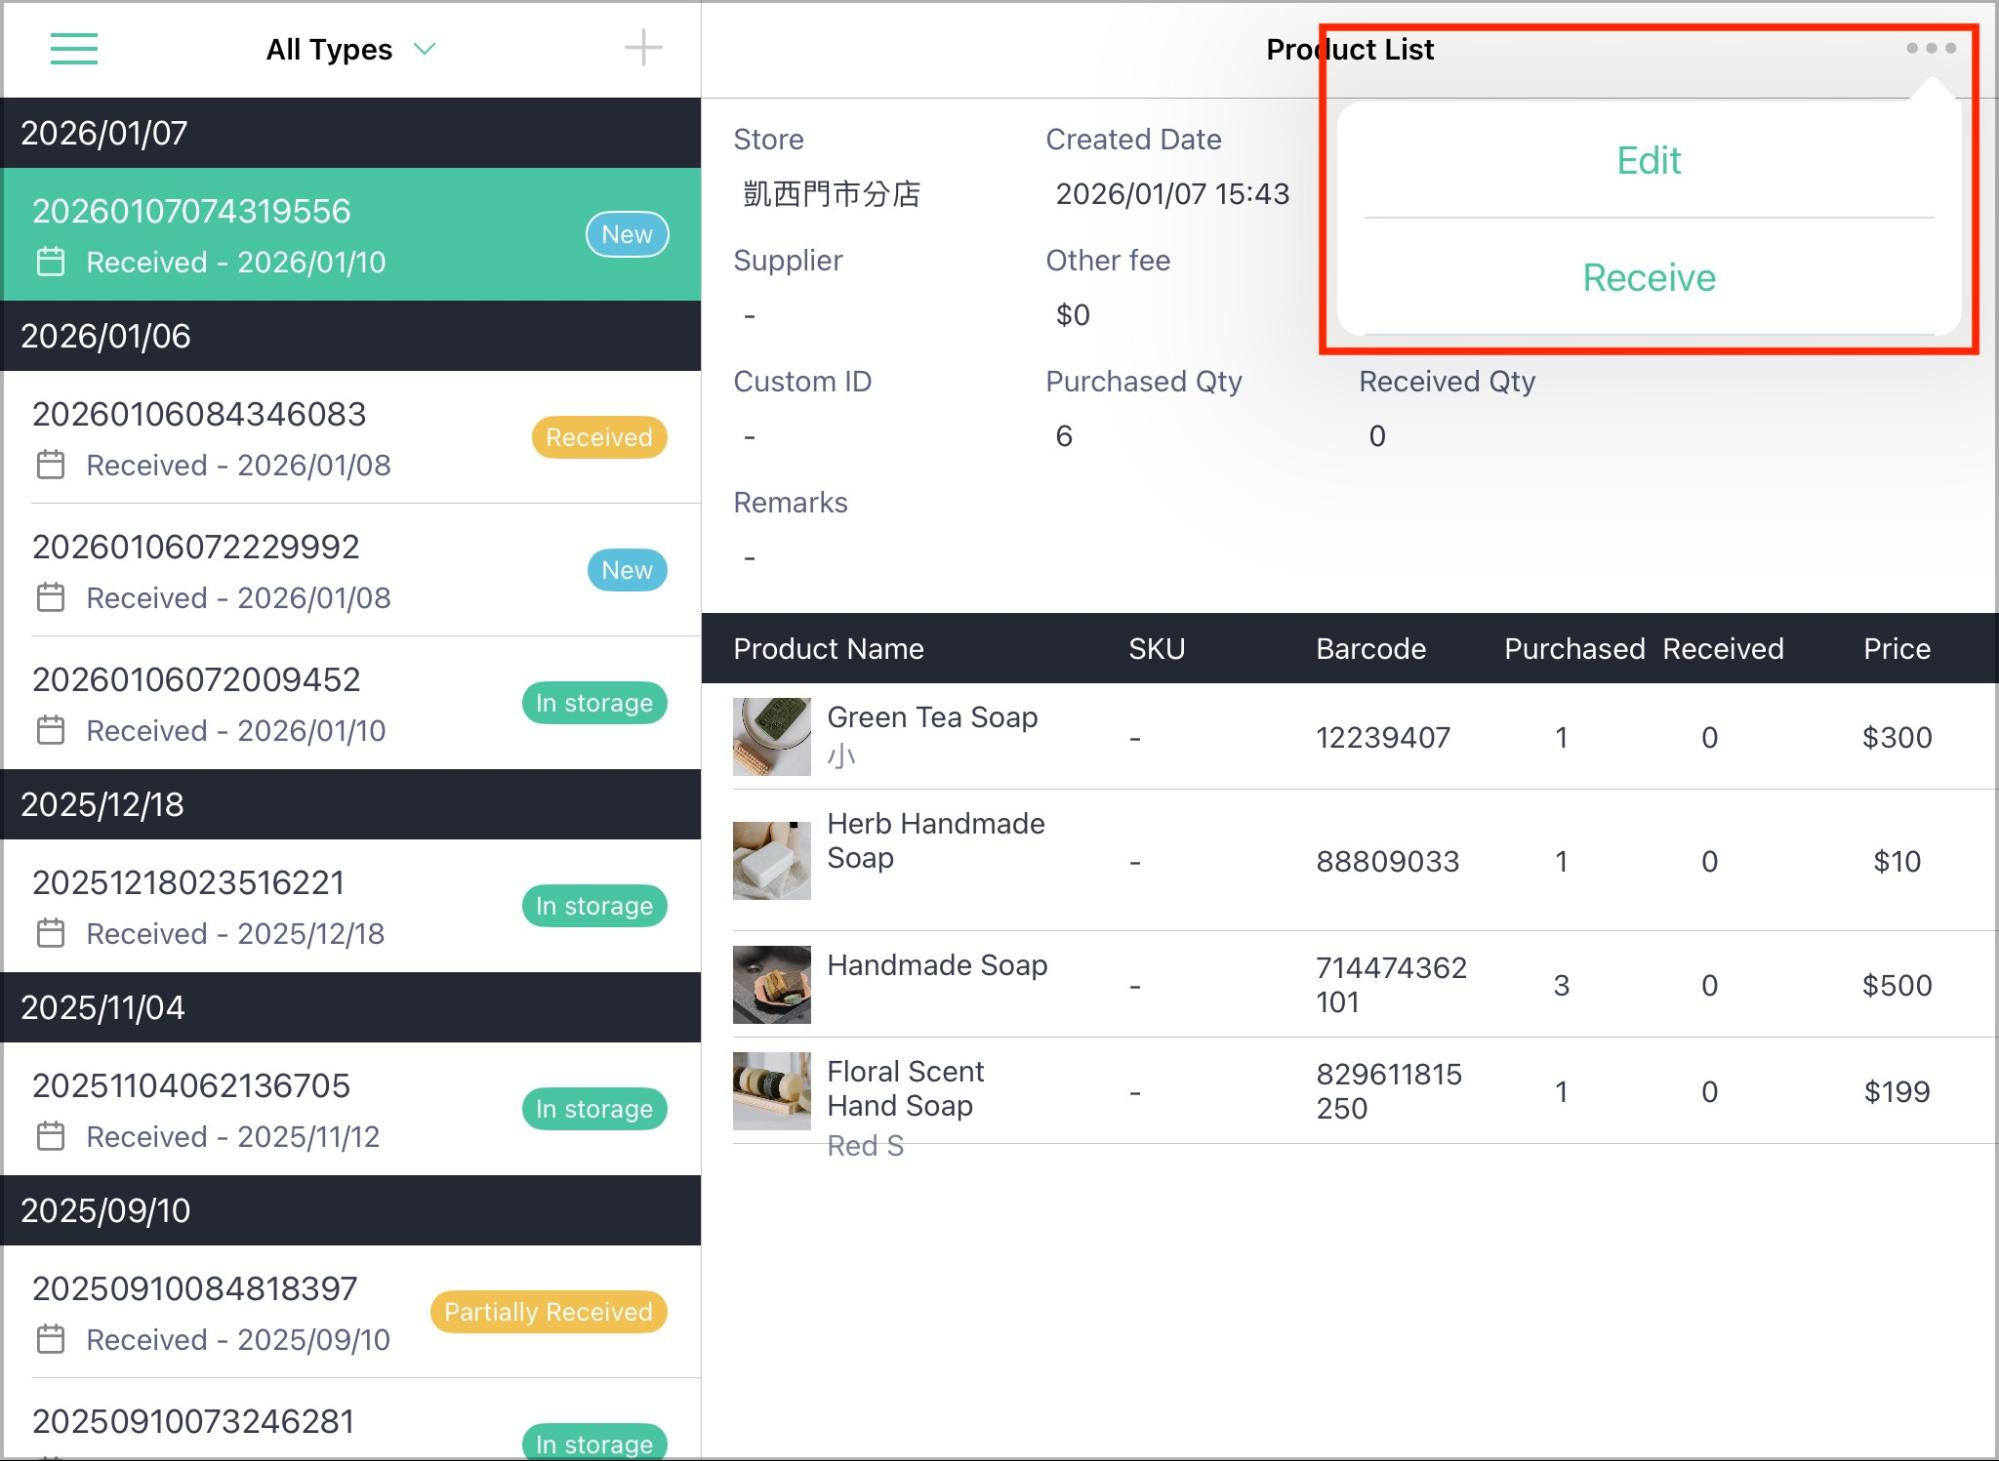Click calendar icon on order 20260106072229992
The height and width of the screenshot is (1461, 1999).
pyautogui.click(x=51, y=598)
